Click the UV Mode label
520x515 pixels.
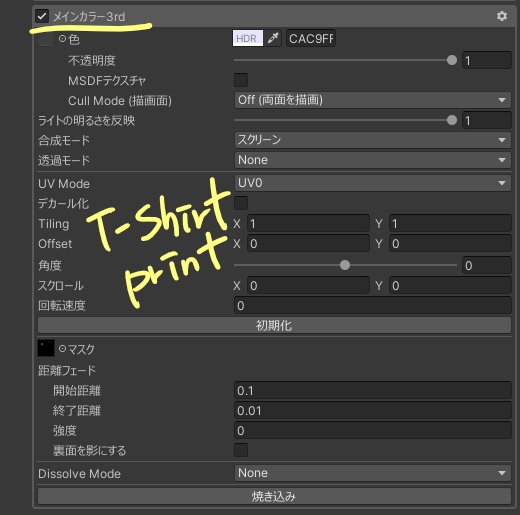[x=64, y=184]
